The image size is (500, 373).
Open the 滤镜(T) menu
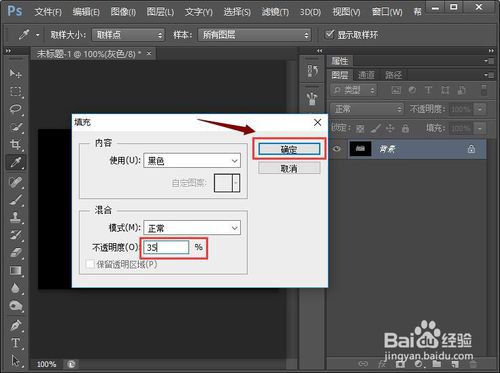[x=275, y=12]
